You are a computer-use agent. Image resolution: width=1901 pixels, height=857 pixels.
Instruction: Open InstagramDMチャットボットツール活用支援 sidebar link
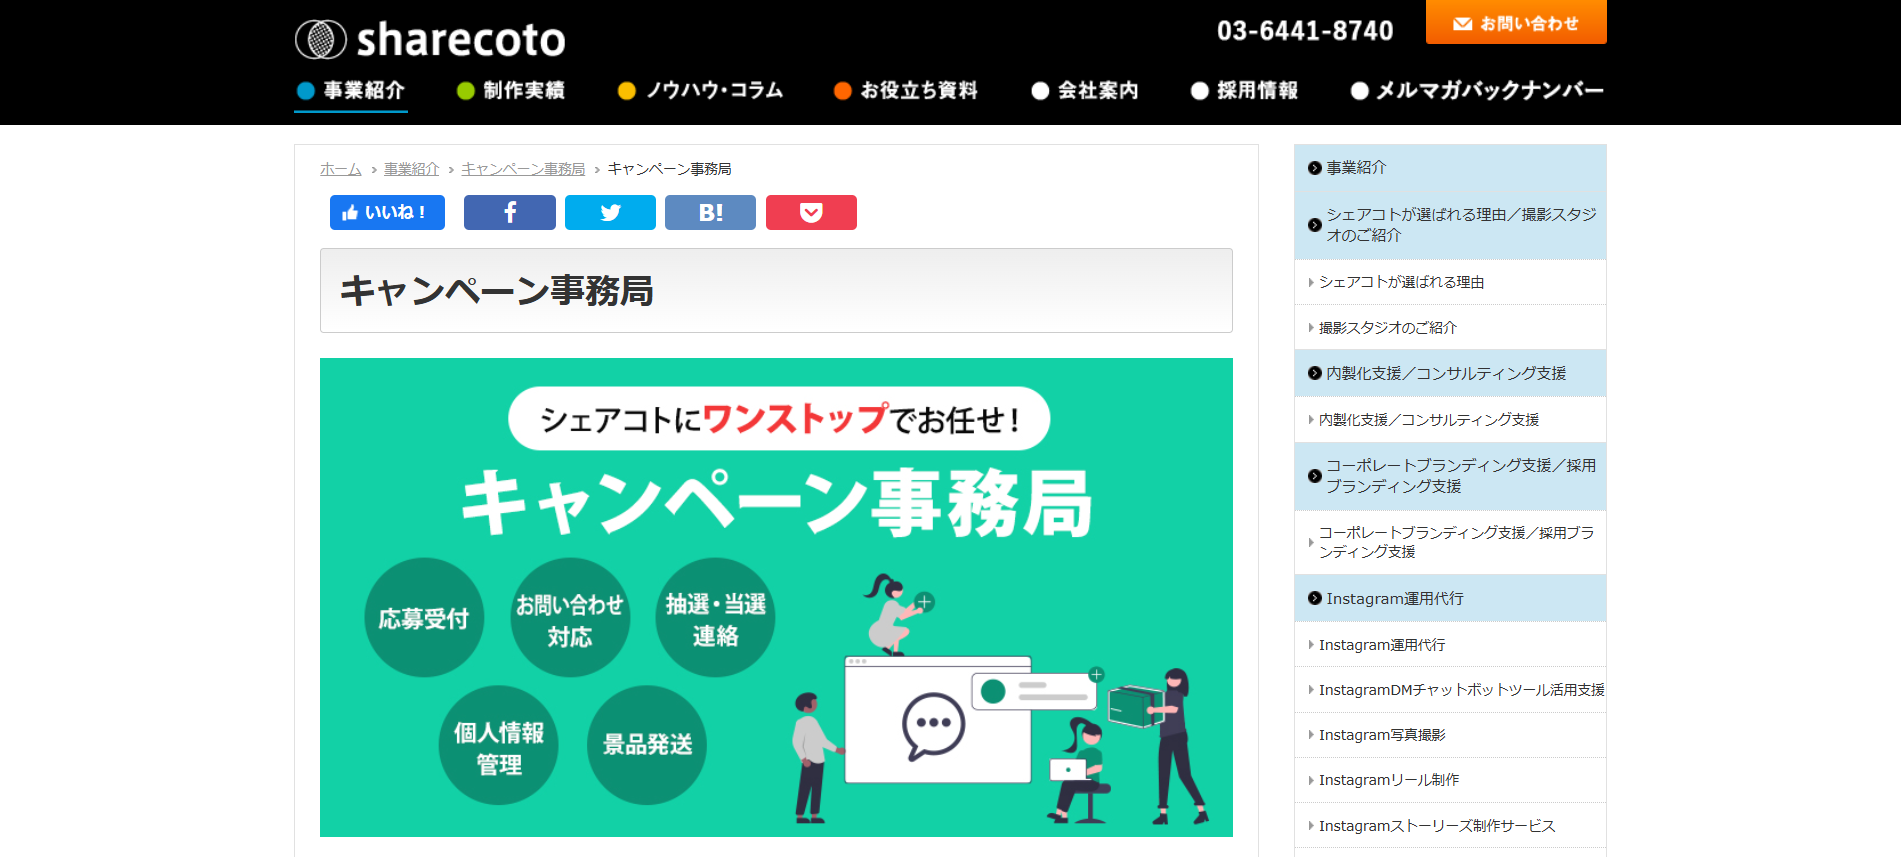point(1460,690)
